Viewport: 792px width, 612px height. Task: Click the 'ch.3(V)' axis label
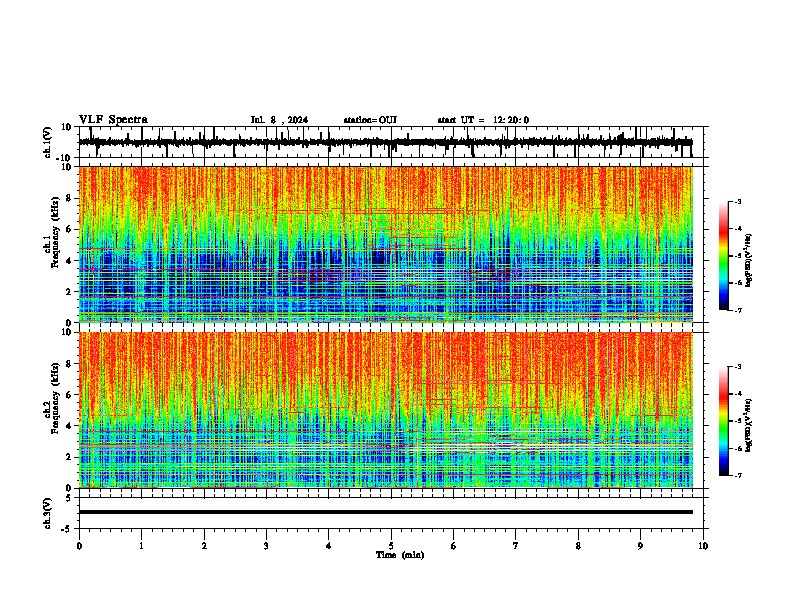[x=48, y=514]
